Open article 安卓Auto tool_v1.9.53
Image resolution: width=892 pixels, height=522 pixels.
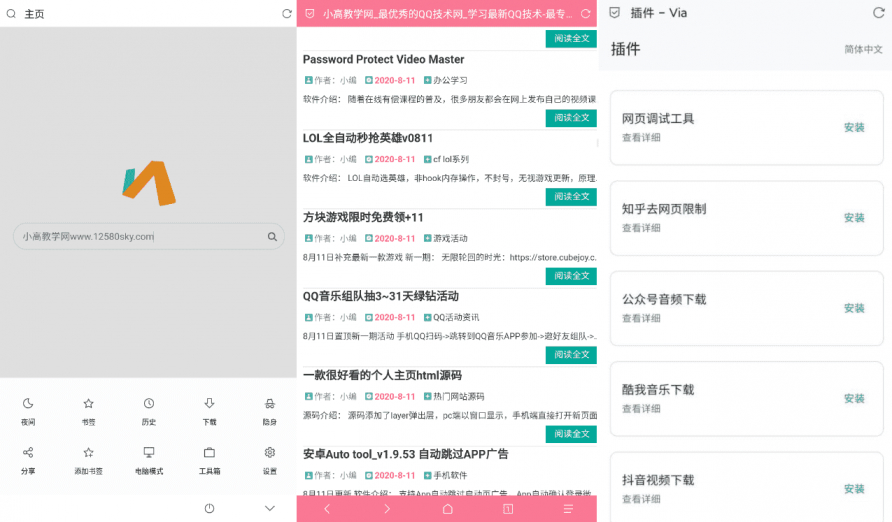406,454
